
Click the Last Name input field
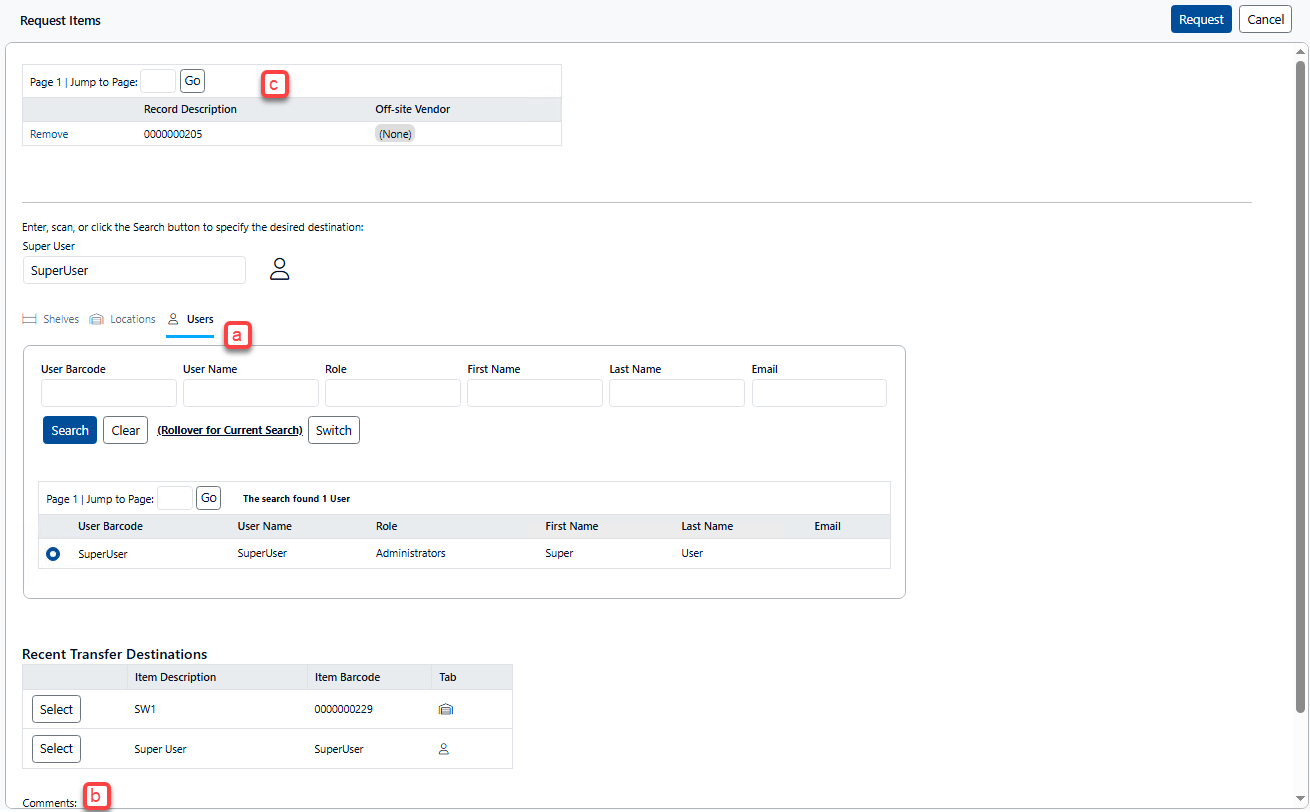coord(676,393)
